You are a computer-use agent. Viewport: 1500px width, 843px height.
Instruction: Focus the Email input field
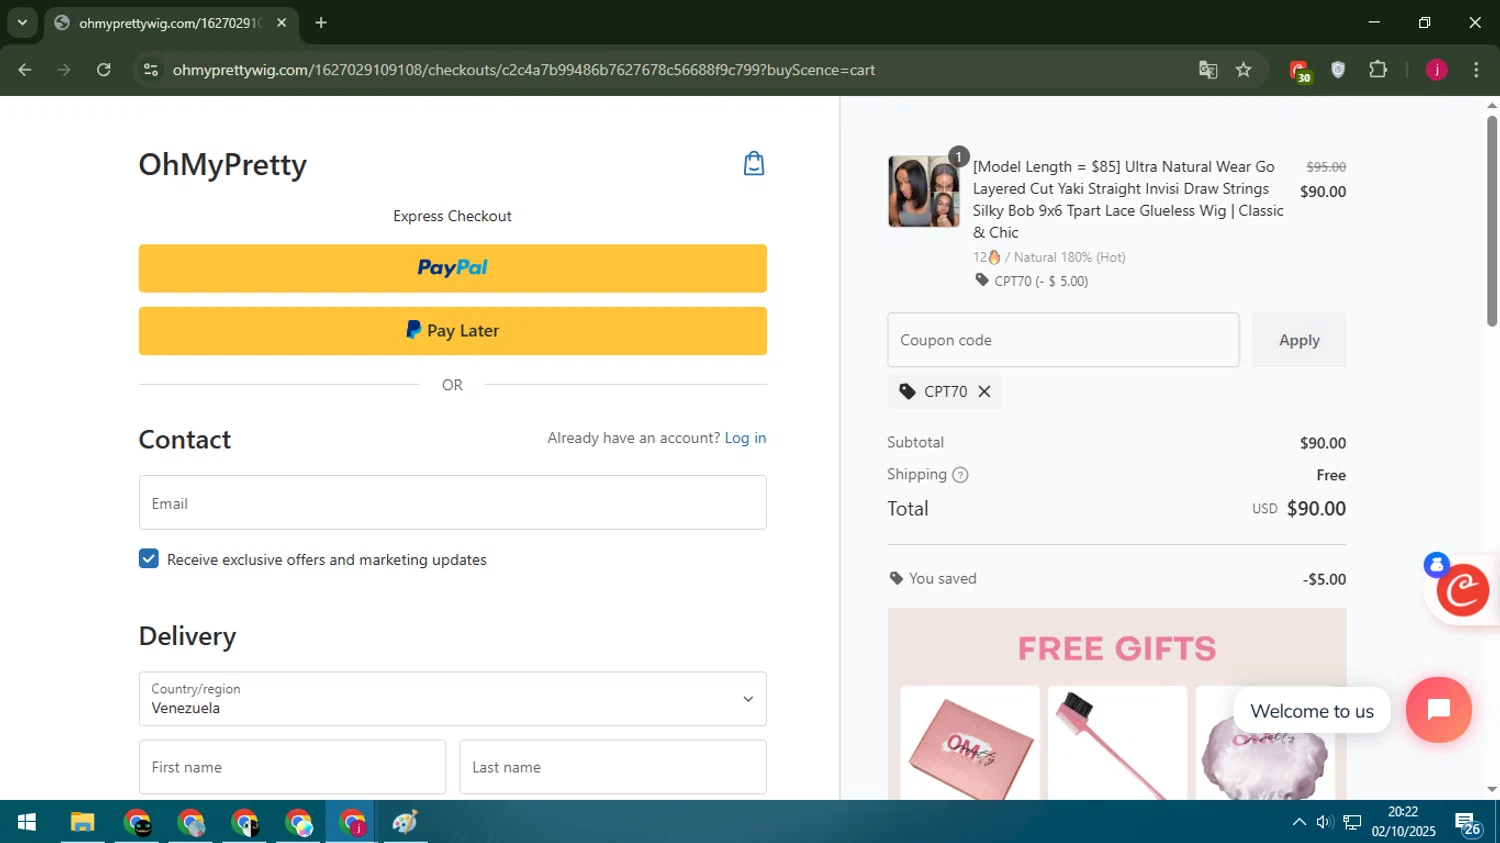pyautogui.click(x=452, y=503)
